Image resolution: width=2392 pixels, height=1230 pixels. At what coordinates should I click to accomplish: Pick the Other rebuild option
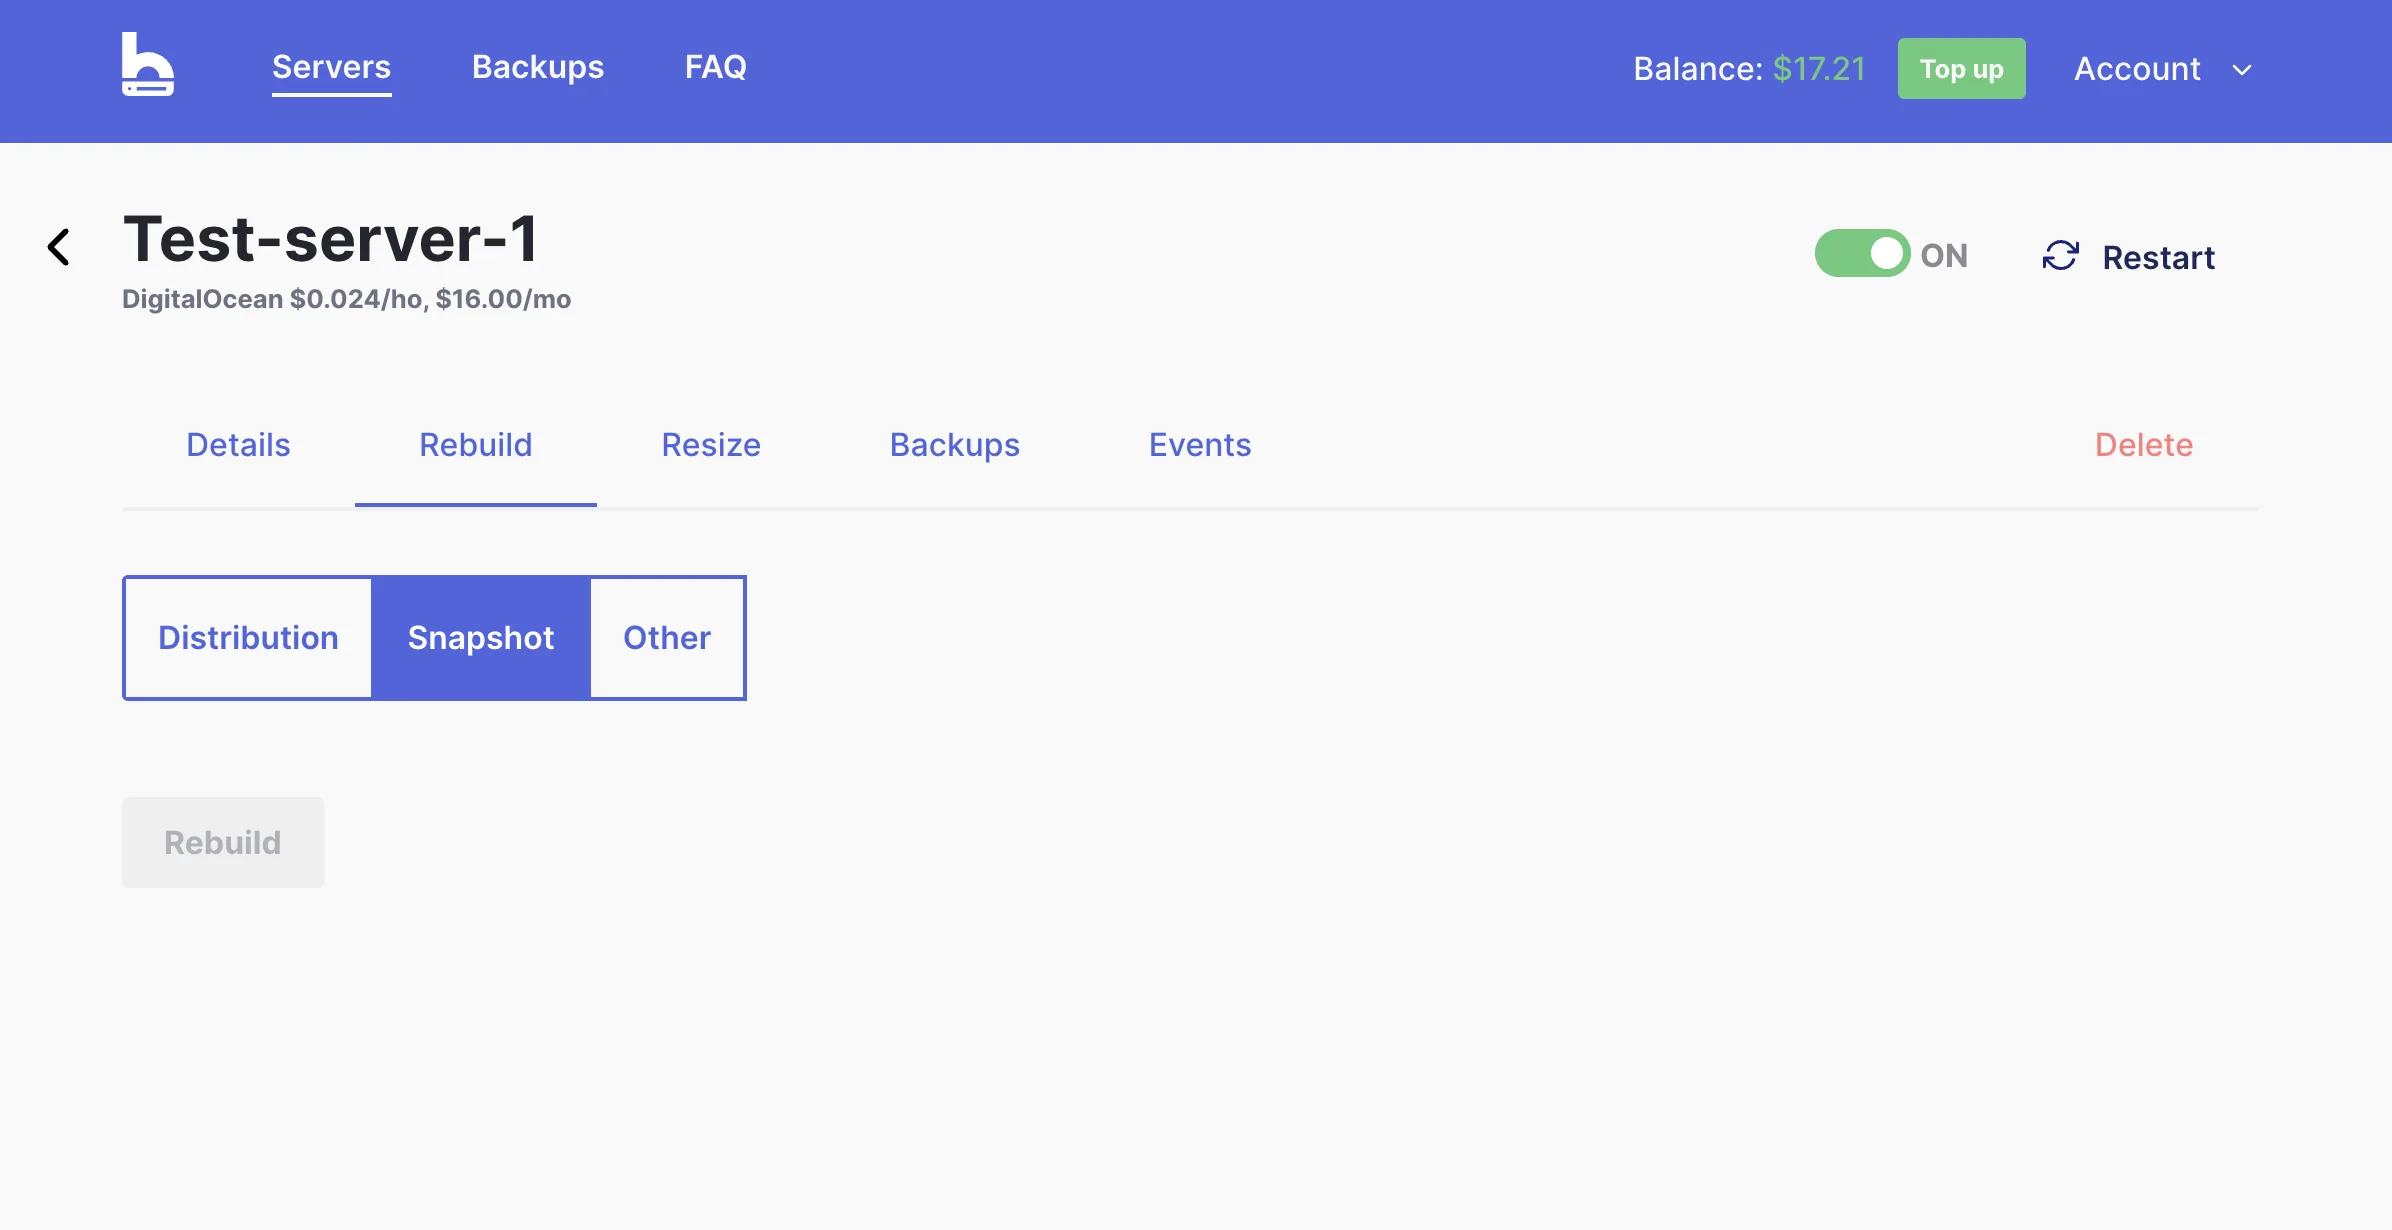point(667,638)
